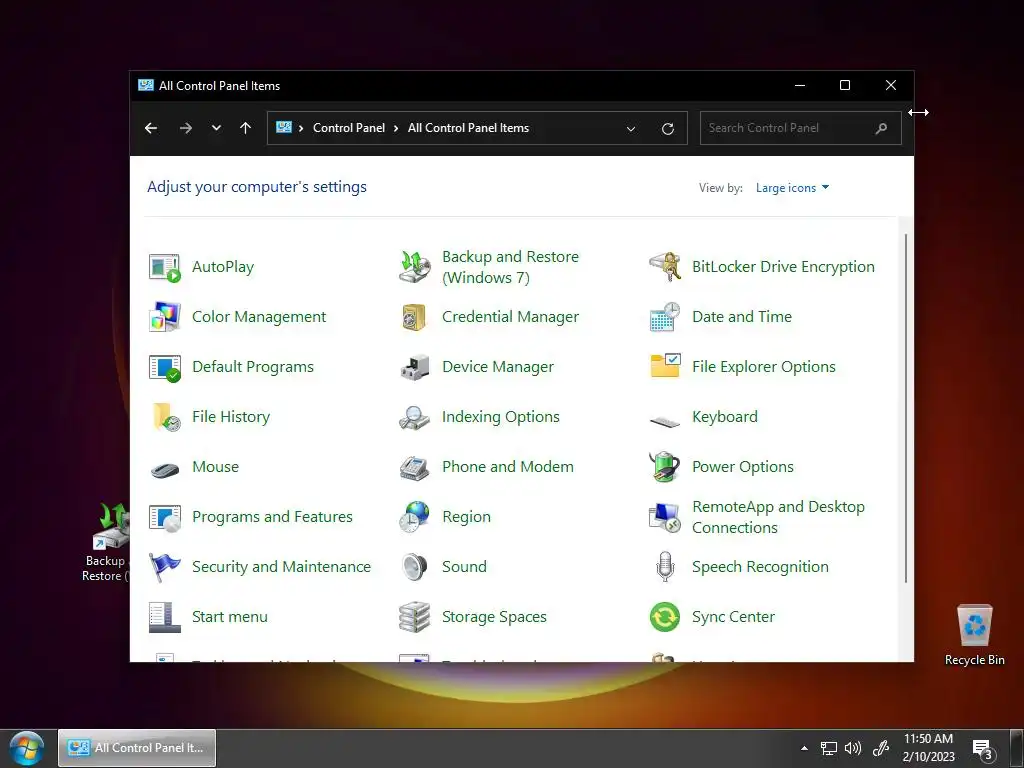Click the Windows Start orb
The image size is (1024, 768).
(x=27, y=748)
